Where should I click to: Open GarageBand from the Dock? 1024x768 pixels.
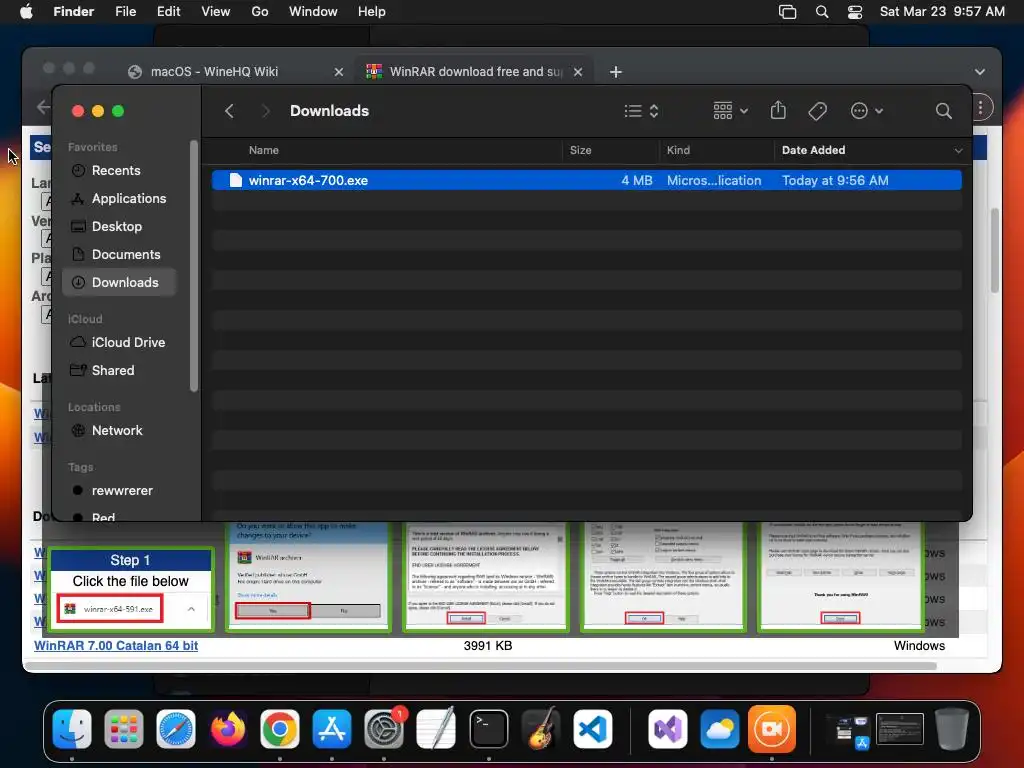click(541, 729)
